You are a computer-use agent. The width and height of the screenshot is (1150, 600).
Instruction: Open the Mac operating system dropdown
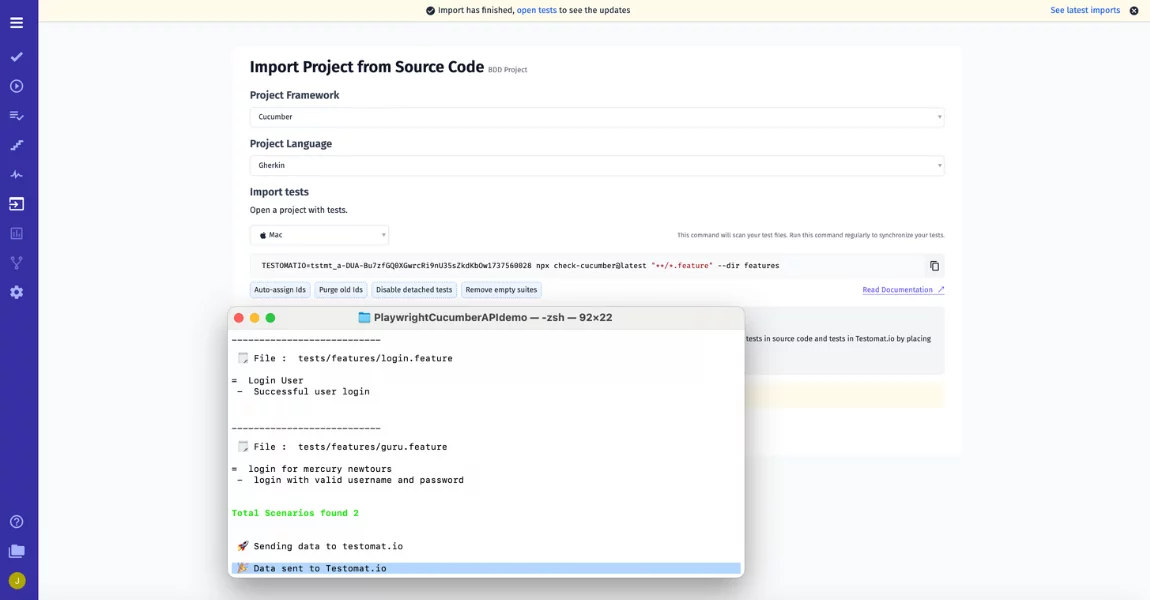click(x=319, y=235)
